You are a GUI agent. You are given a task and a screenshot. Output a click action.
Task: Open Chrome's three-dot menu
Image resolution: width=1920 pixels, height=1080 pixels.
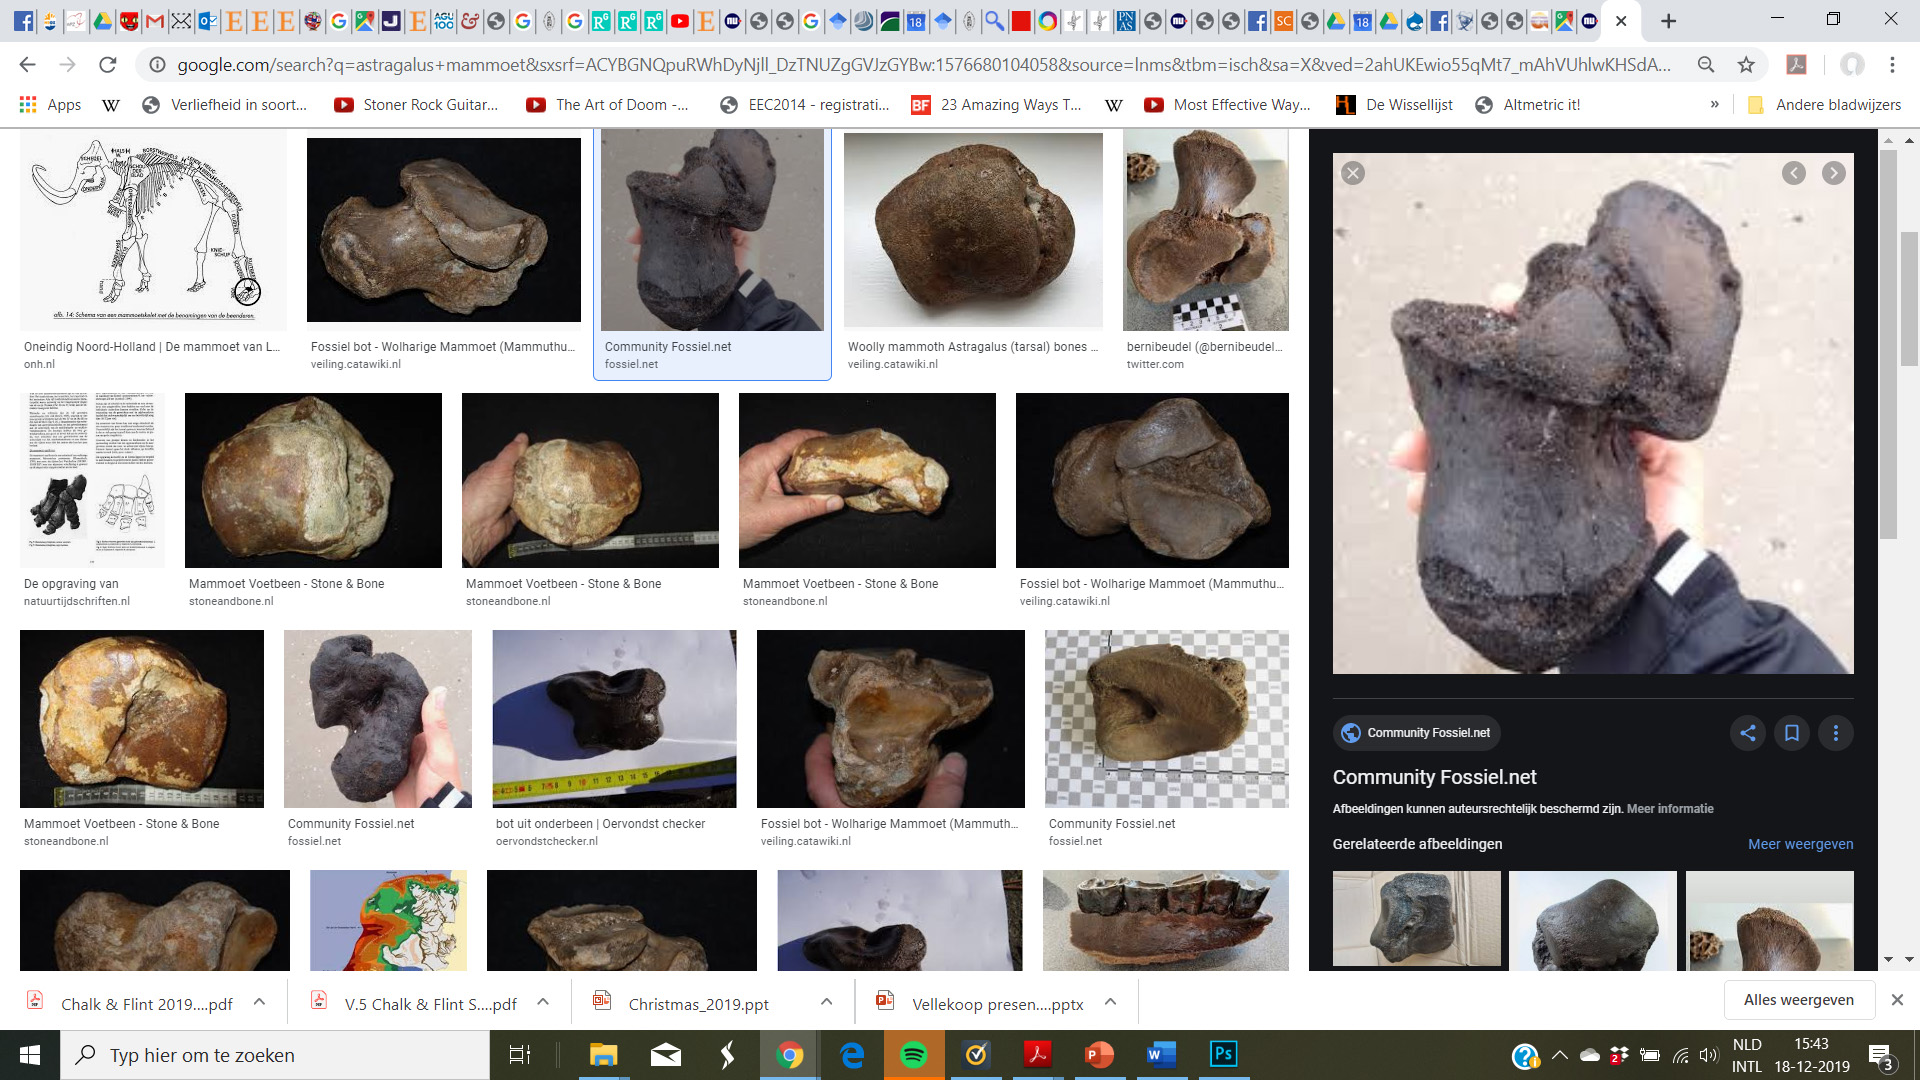point(1892,65)
